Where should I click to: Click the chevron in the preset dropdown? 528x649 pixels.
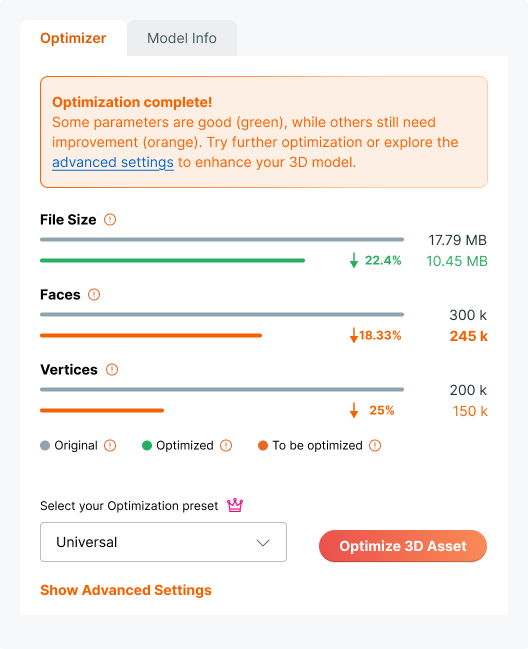(263, 543)
